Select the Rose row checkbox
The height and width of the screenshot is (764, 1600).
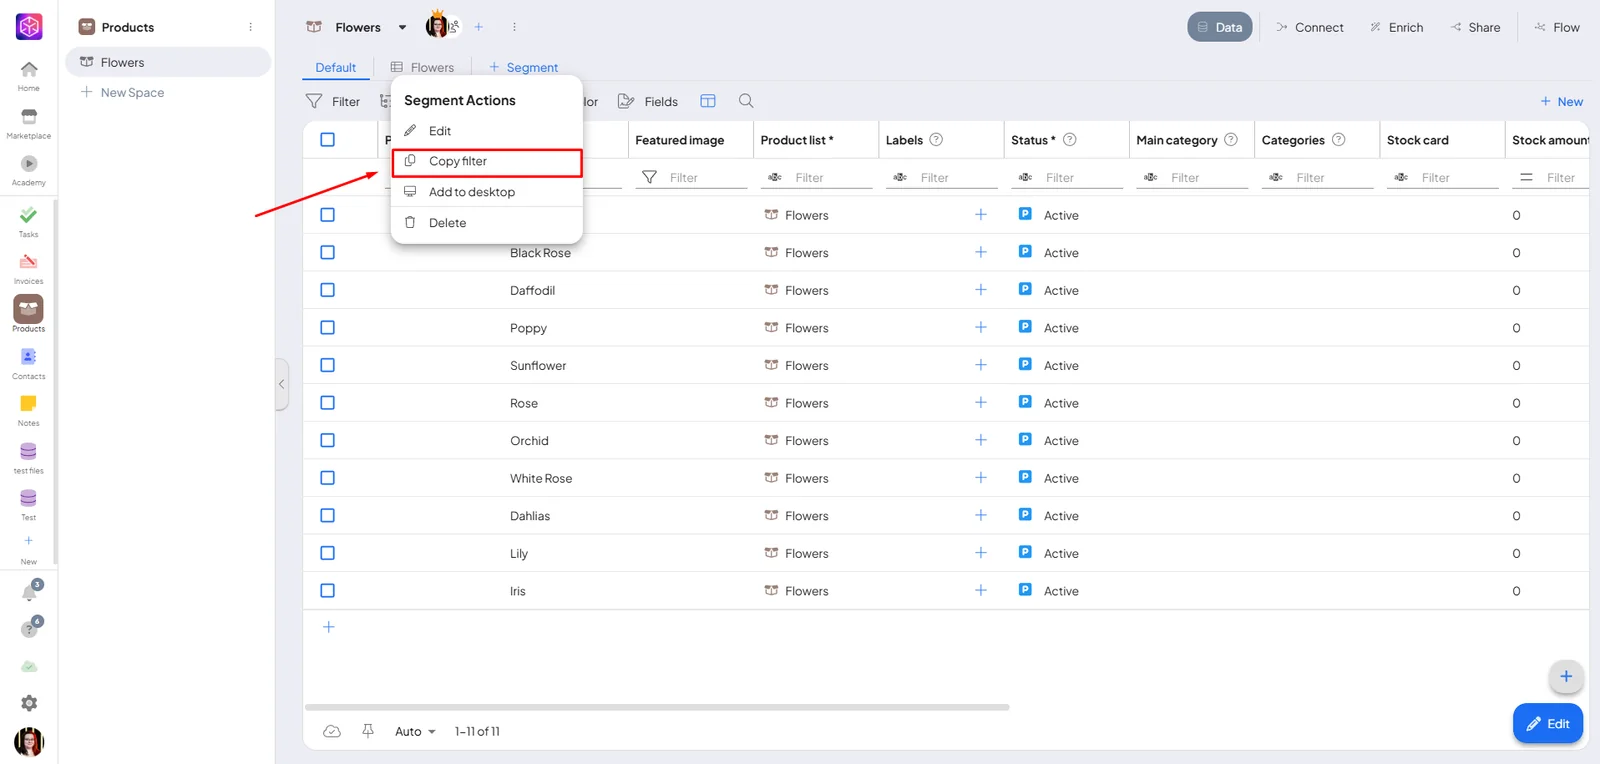pyautogui.click(x=327, y=403)
